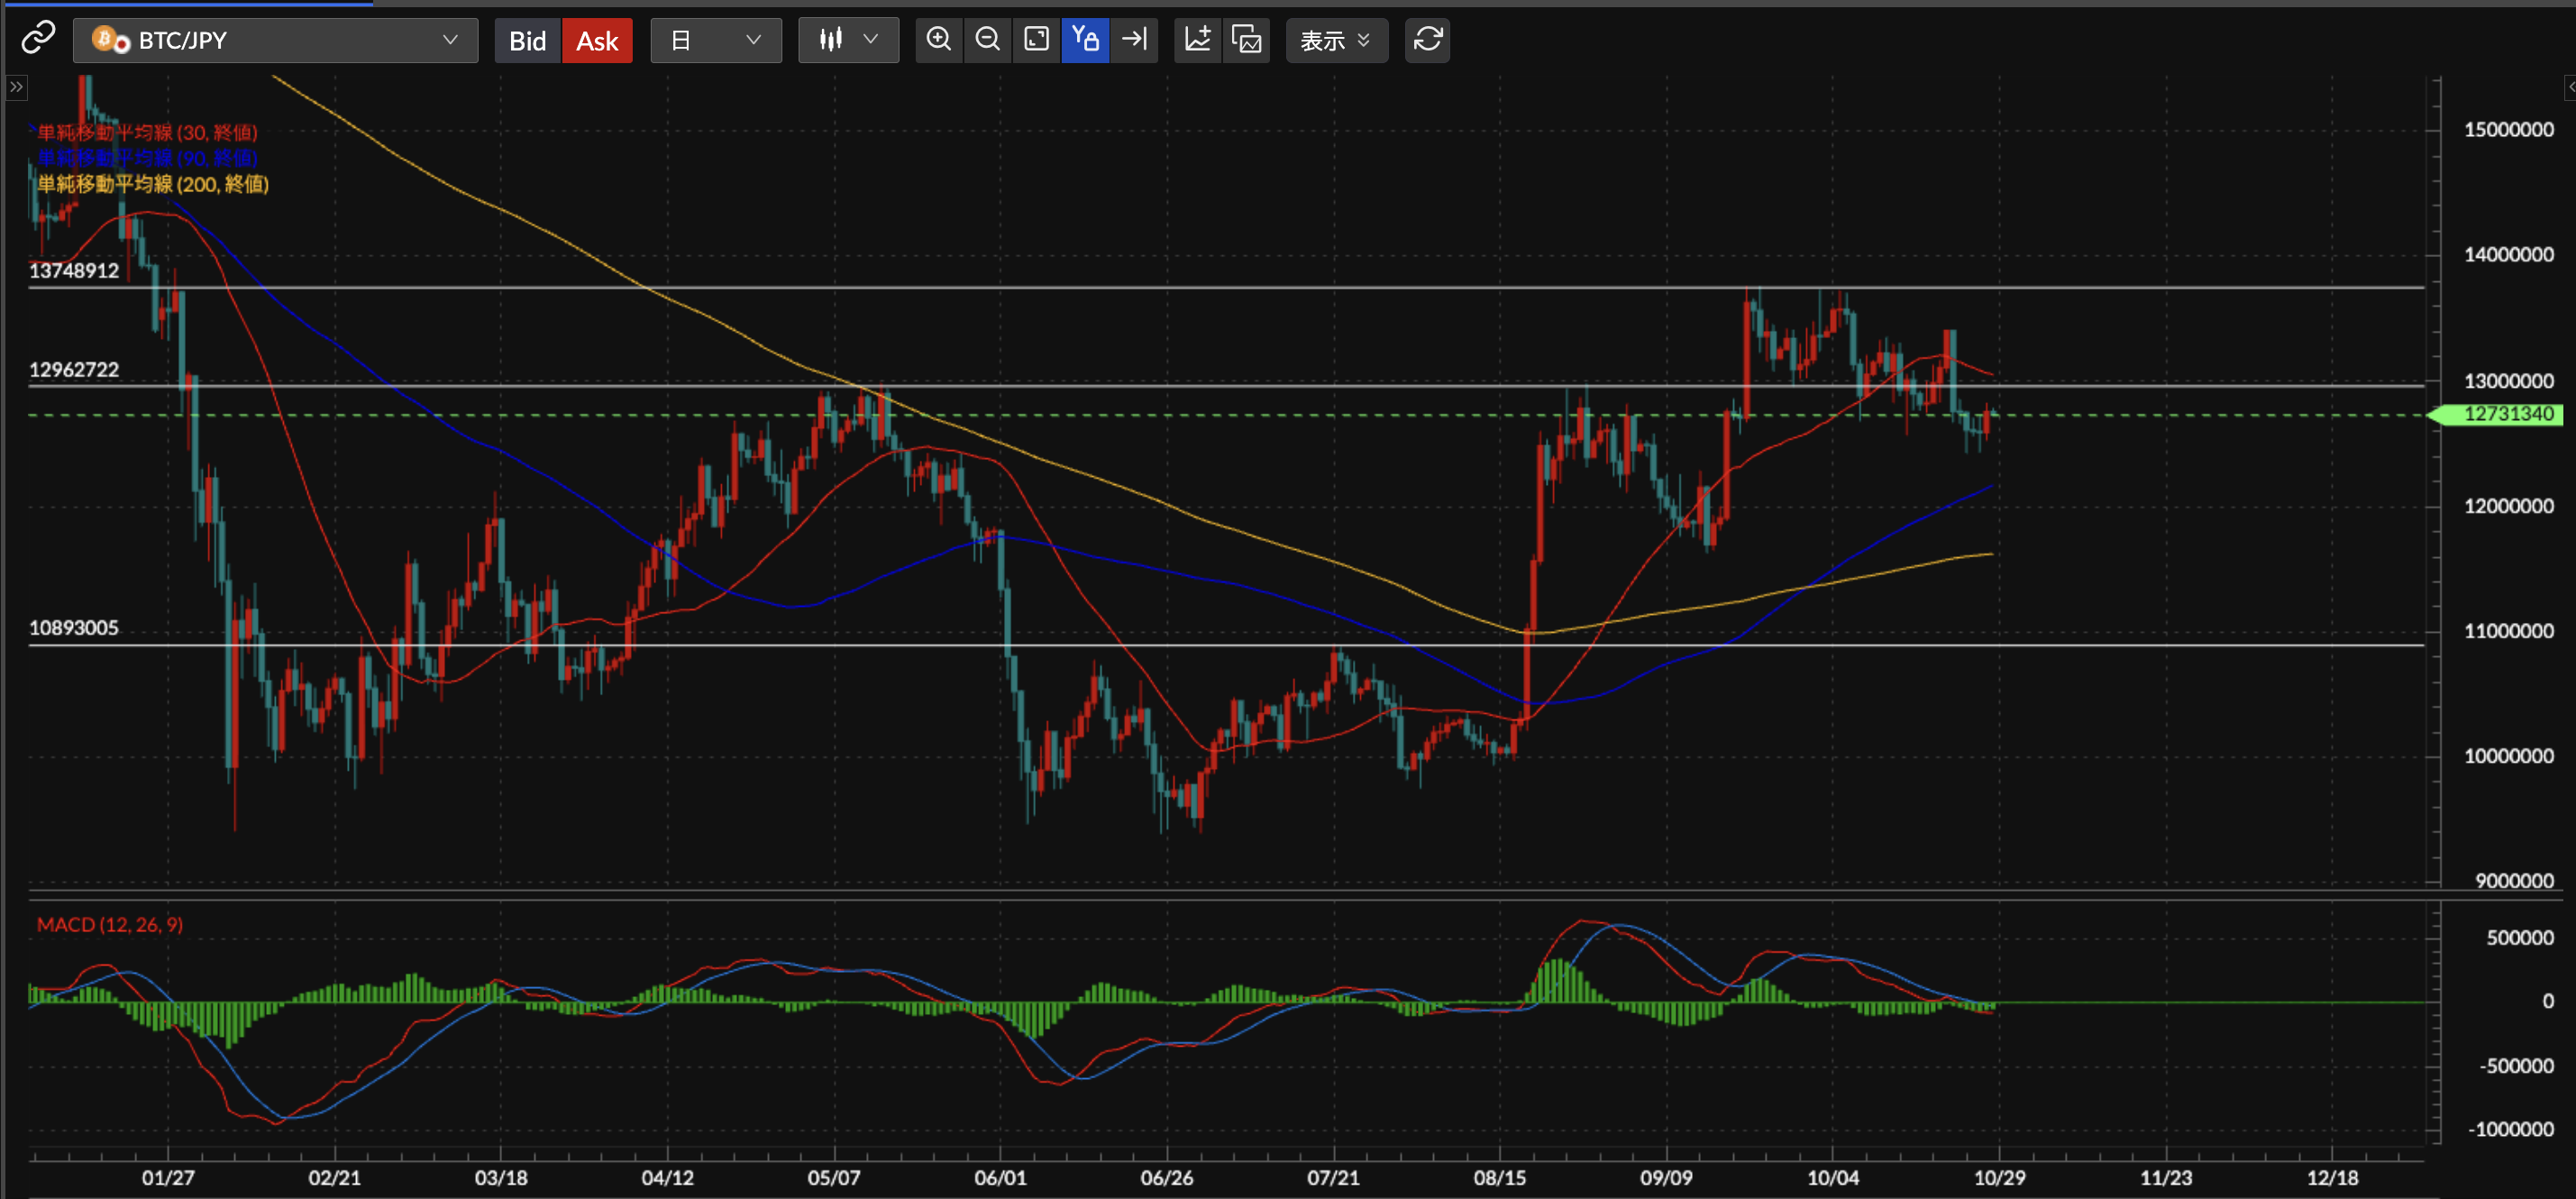Click the MACD (12, 26, 9) indicator label
Viewport: 2576px width, 1199px height.
tap(110, 925)
